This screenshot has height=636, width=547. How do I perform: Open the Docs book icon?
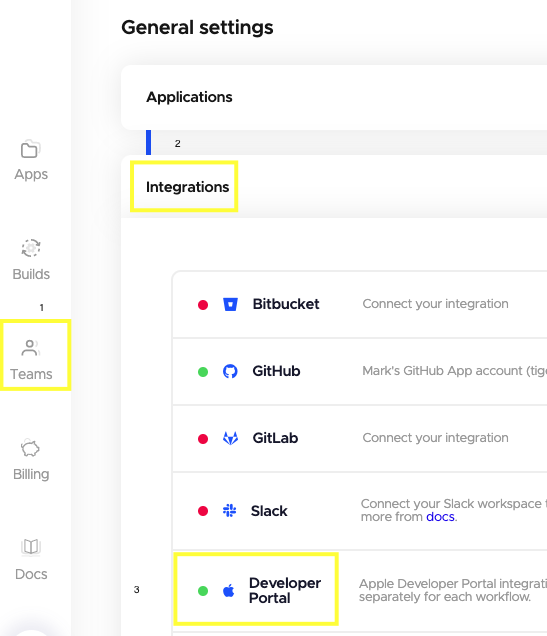[31, 547]
